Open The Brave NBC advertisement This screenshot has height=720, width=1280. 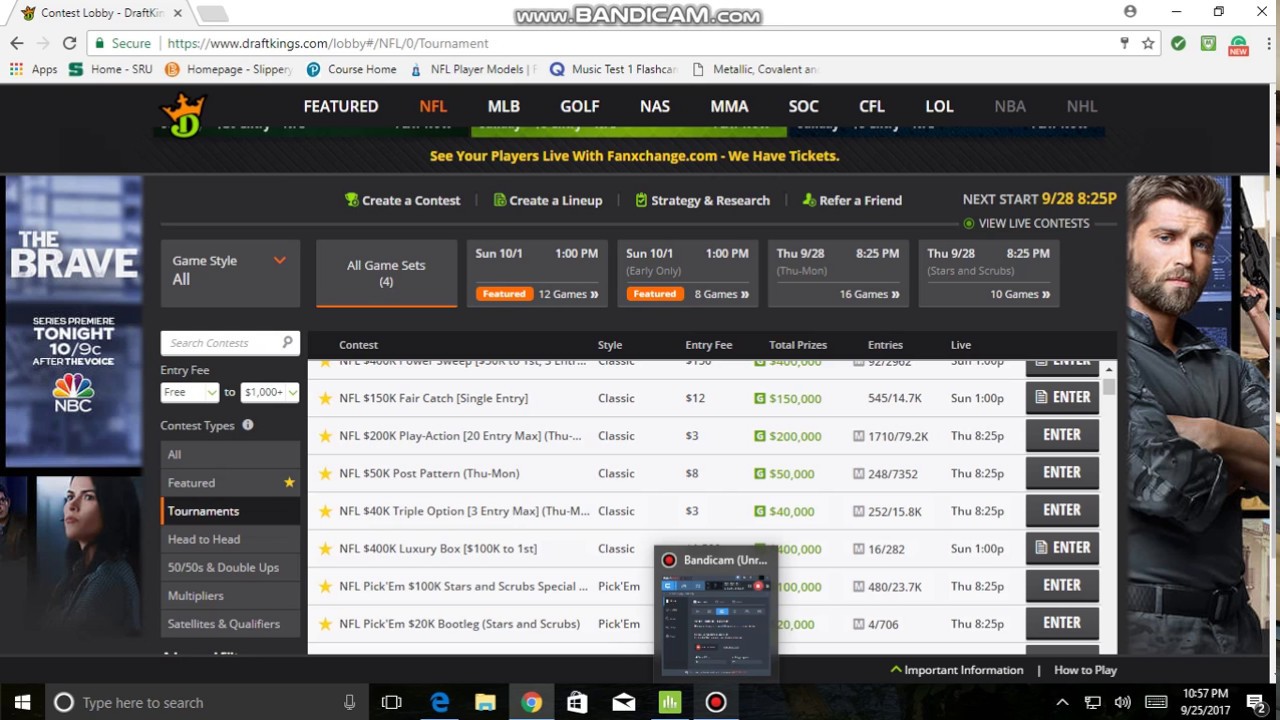tap(73, 322)
